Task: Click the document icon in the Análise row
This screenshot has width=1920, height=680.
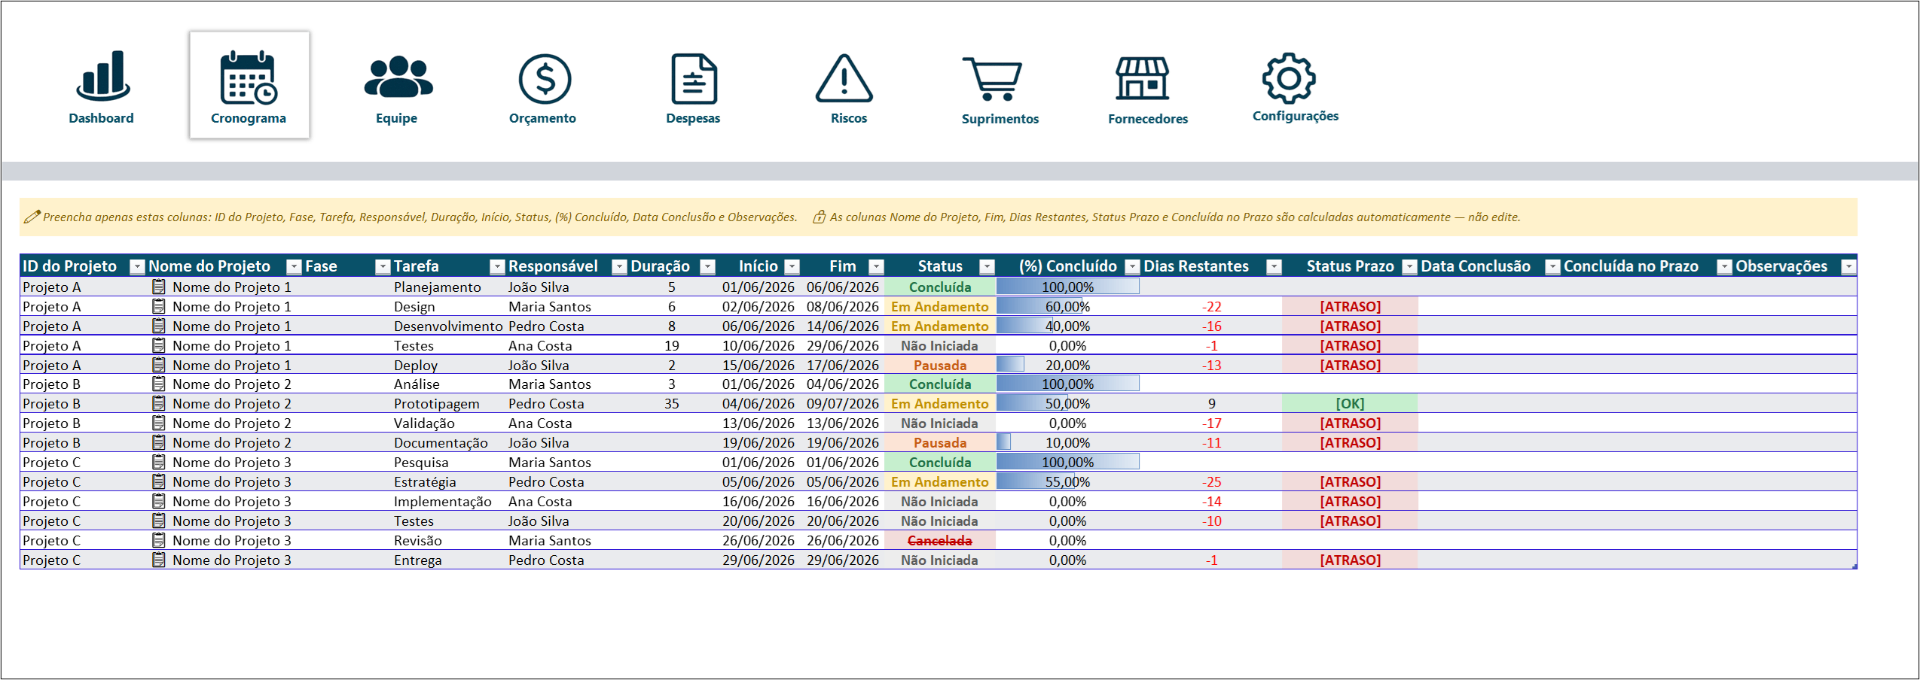Action: (x=158, y=384)
